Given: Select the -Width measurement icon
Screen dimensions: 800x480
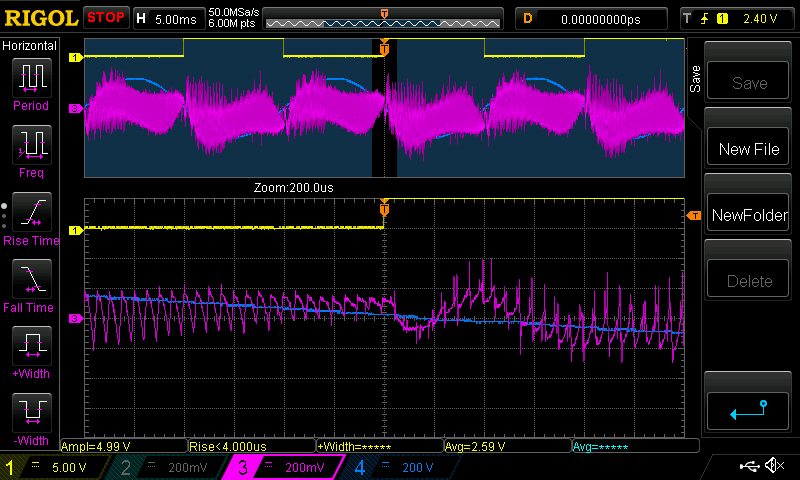Looking at the screenshot, I should coord(31,415).
